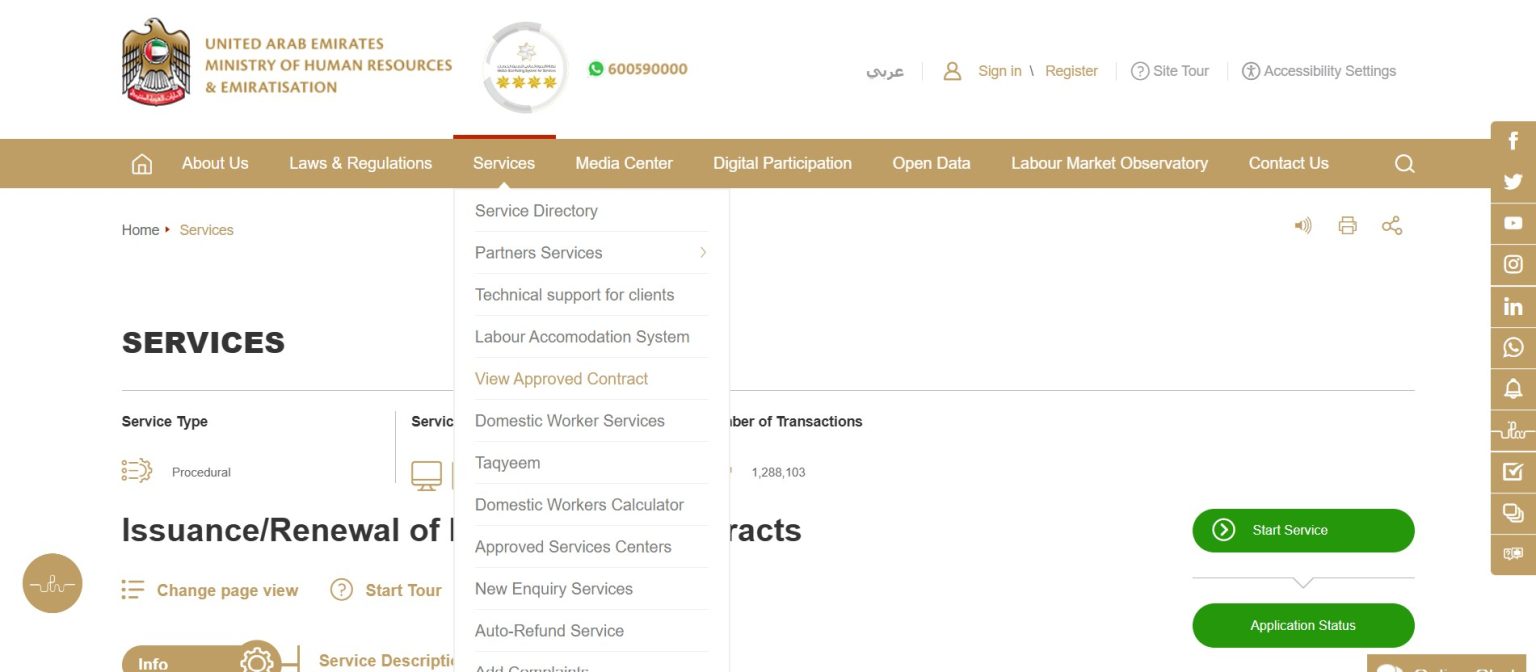The image size is (1536, 672).
Task: Click the Start Service button
Action: pos(1302,530)
